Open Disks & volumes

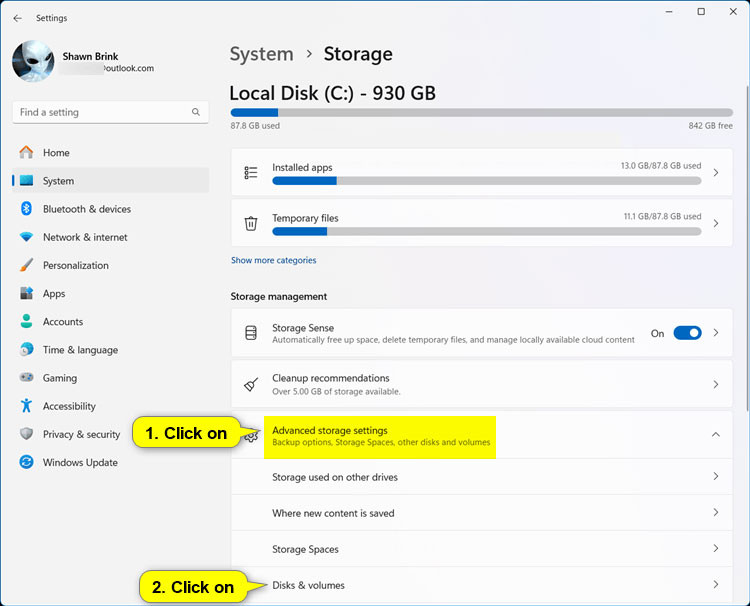(x=308, y=585)
